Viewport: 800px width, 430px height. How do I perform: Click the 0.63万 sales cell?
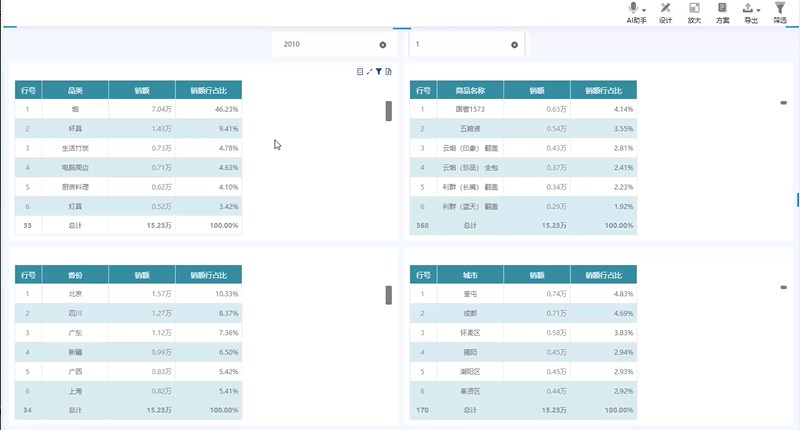537,109
